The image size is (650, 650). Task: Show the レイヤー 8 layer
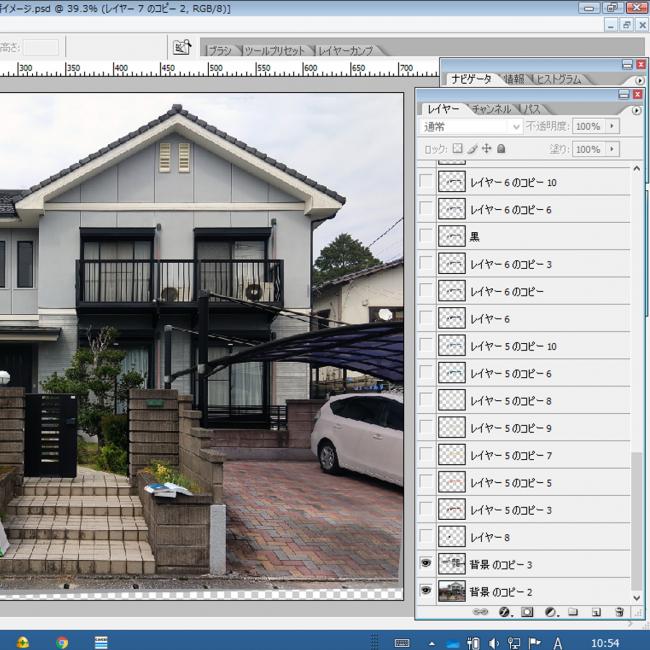[x=427, y=537]
